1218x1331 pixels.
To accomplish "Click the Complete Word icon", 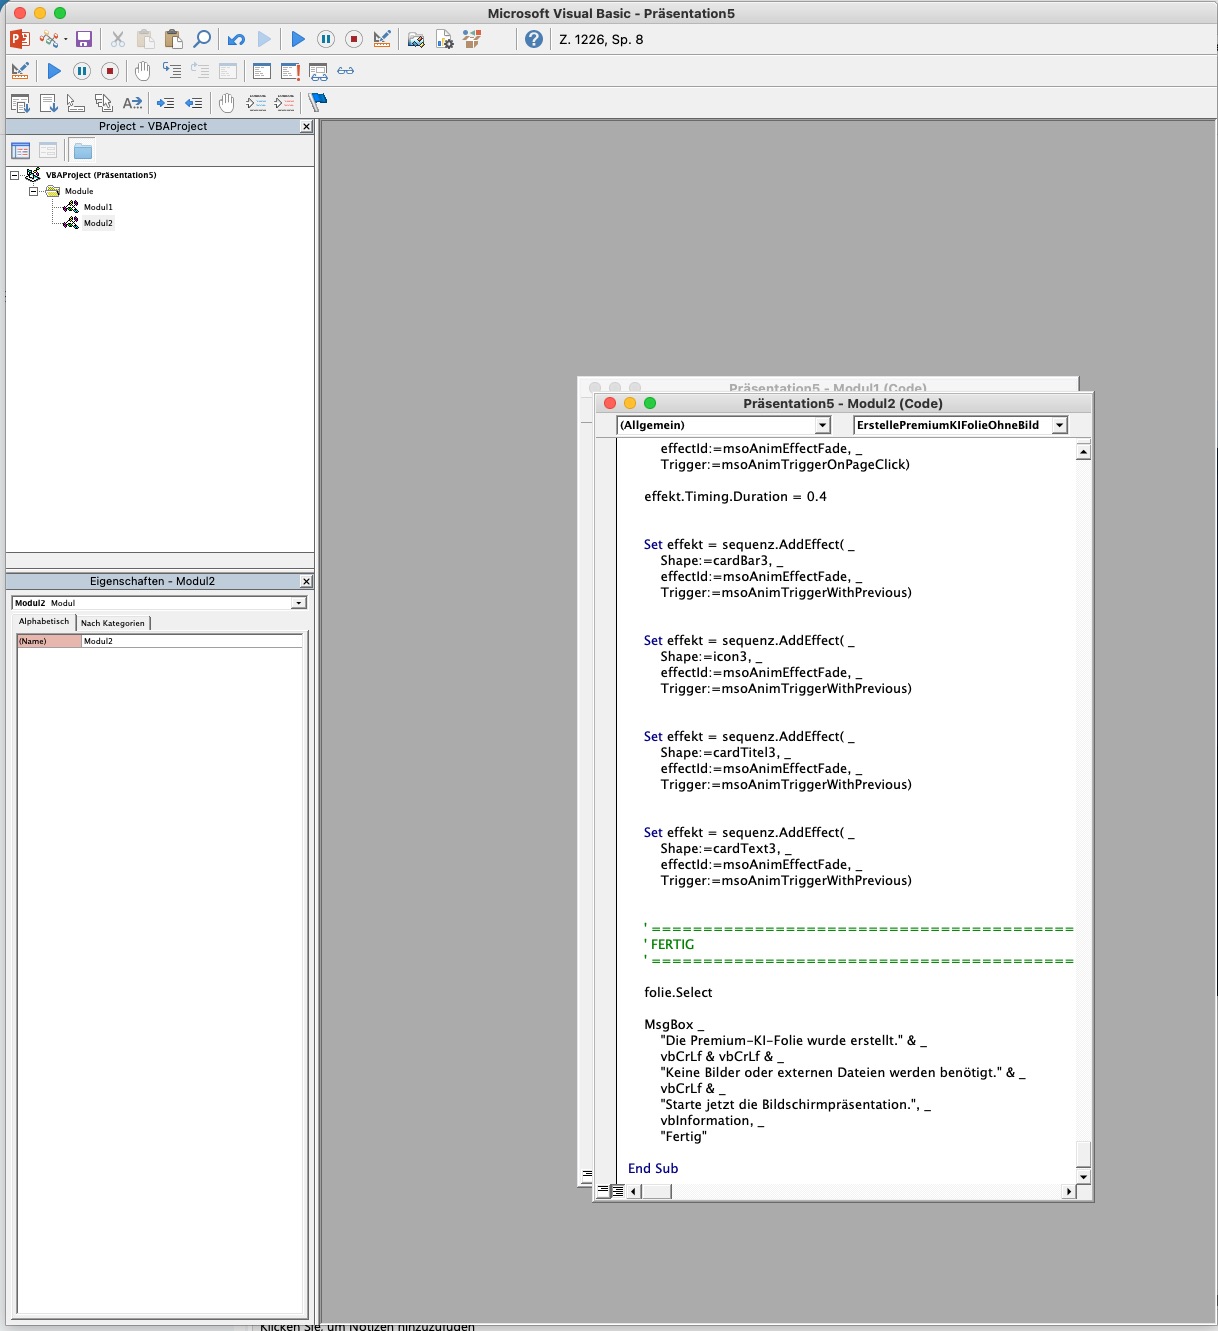I will pos(132,102).
